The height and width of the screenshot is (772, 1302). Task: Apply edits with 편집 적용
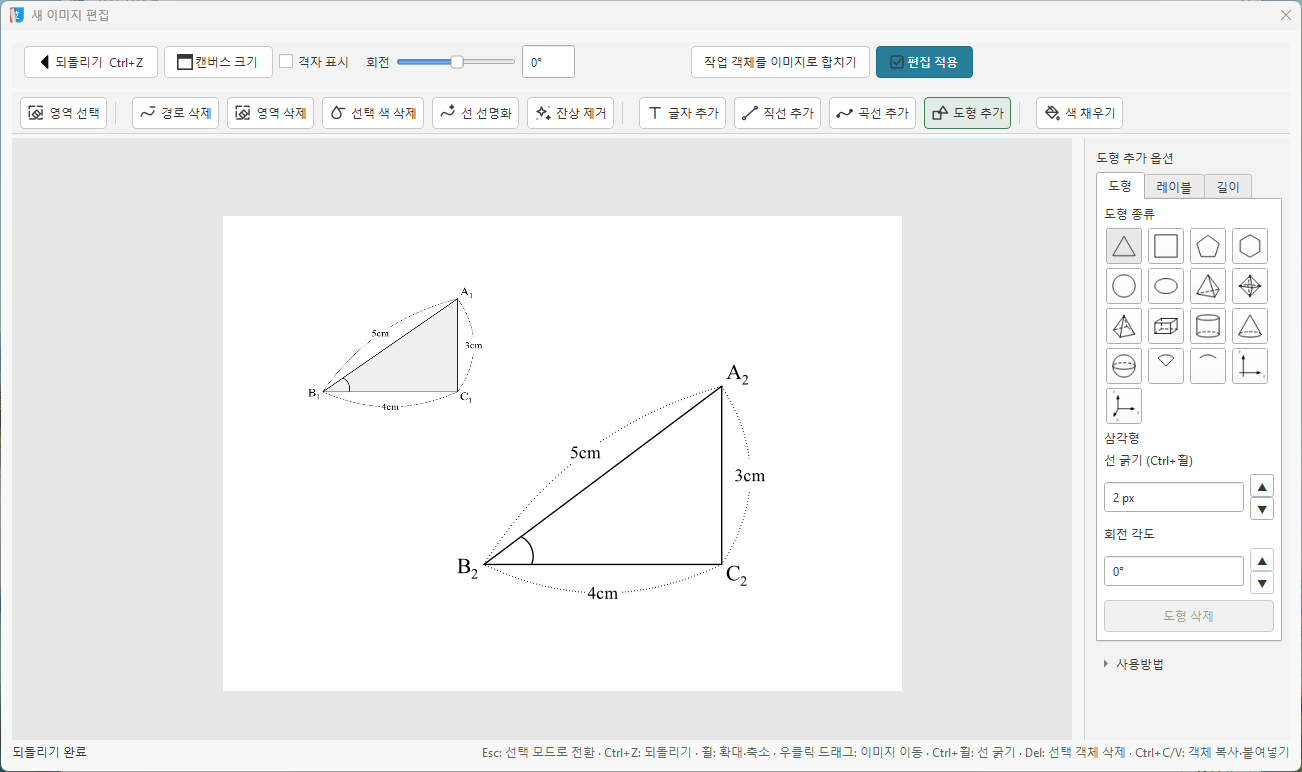(924, 62)
